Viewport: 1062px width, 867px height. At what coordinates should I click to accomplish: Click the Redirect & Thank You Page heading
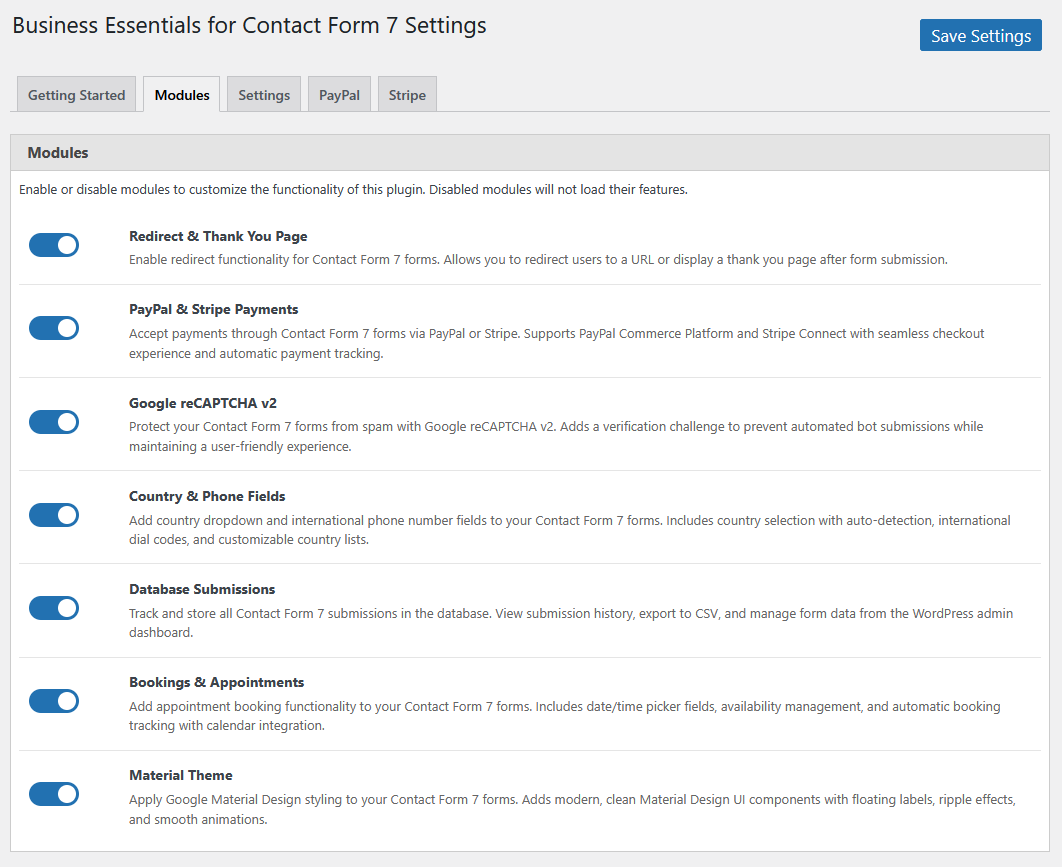[218, 237]
